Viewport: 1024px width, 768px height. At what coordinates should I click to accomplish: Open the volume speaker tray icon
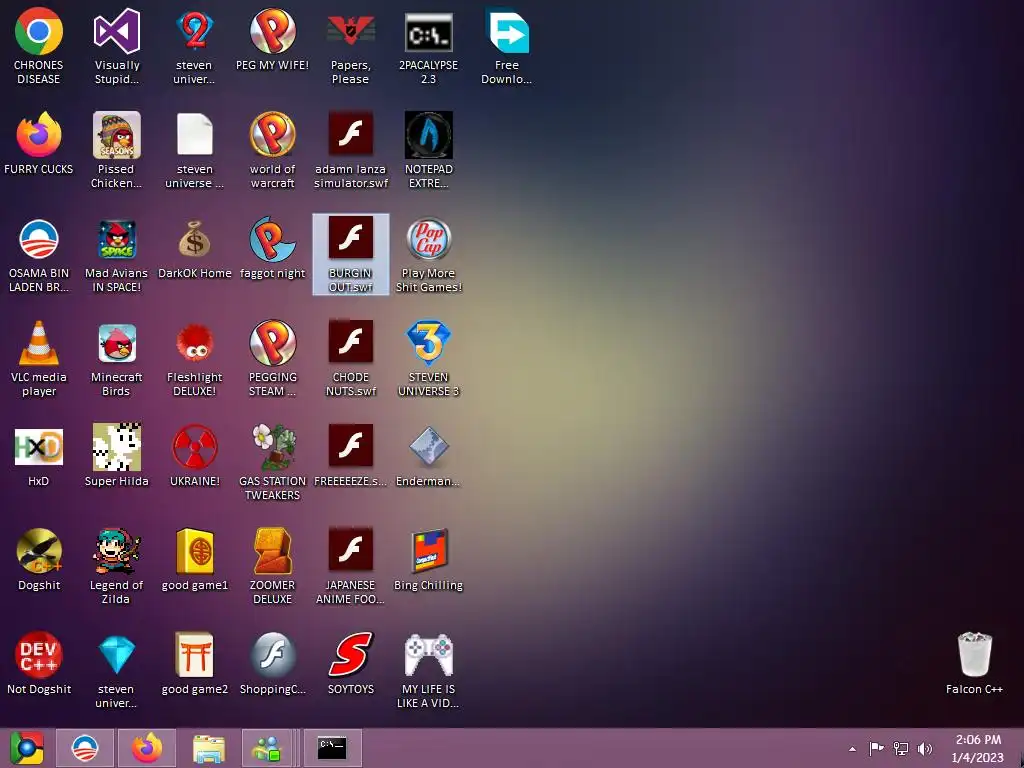click(925, 748)
